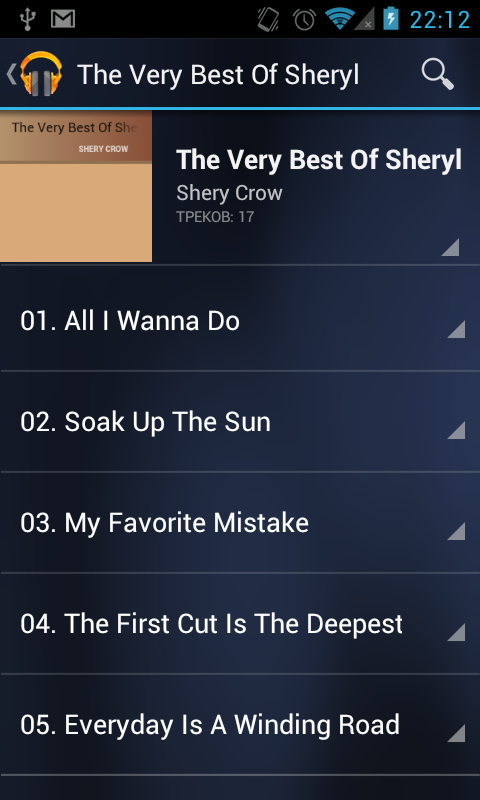The width and height of the screenshot is (480, 800).
Task: Tap the Wi-Fi signal icon
Action: (x=339, y=19)
